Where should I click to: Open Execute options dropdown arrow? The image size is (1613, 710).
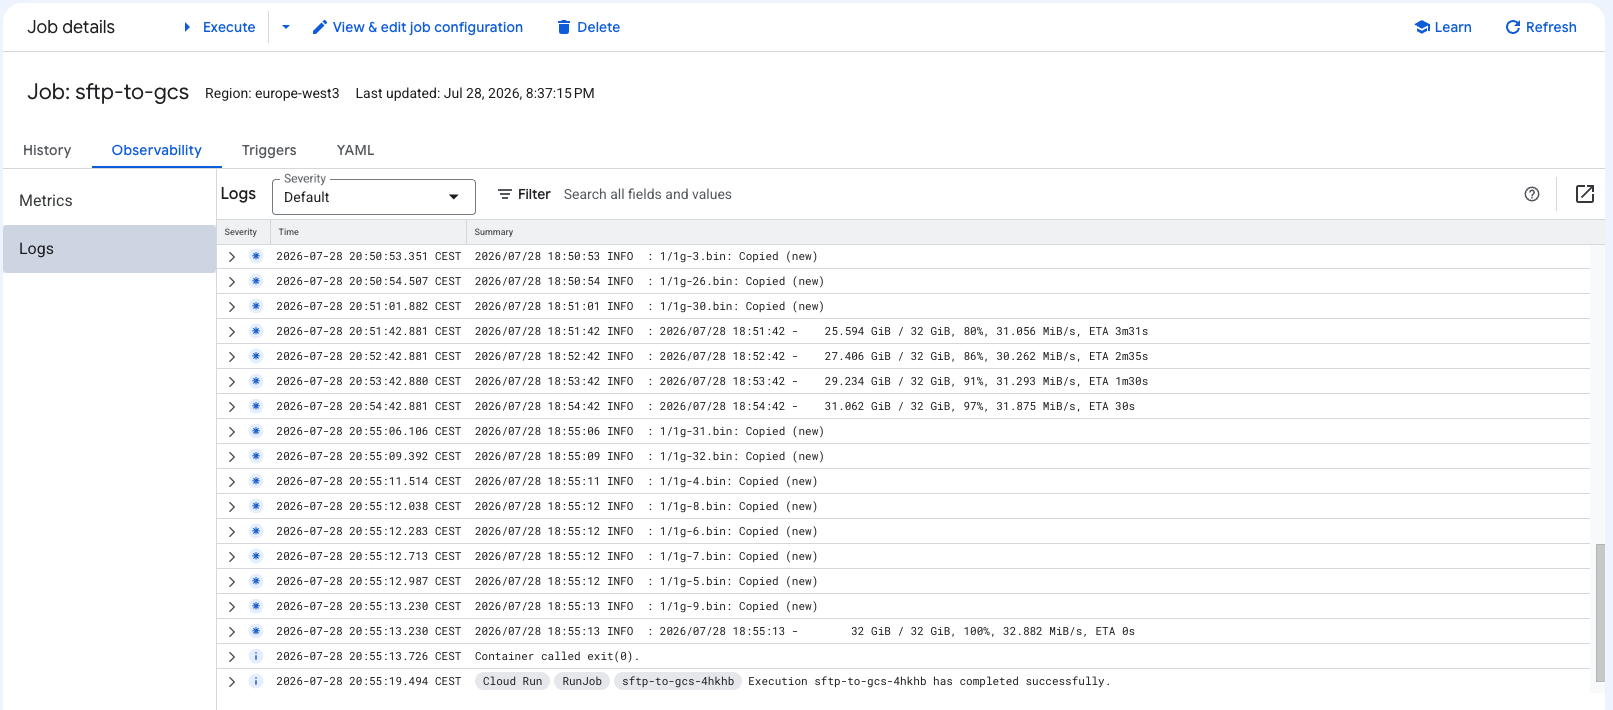pyautogui.click(x=286, y=27)
